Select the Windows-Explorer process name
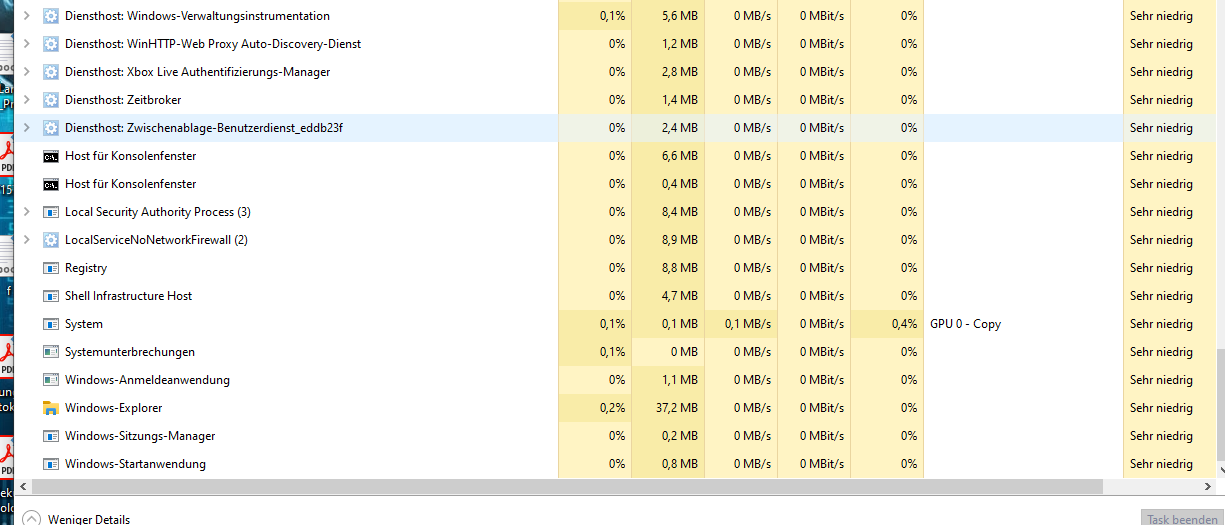The image size is (1225, 525). coord(113,408)
